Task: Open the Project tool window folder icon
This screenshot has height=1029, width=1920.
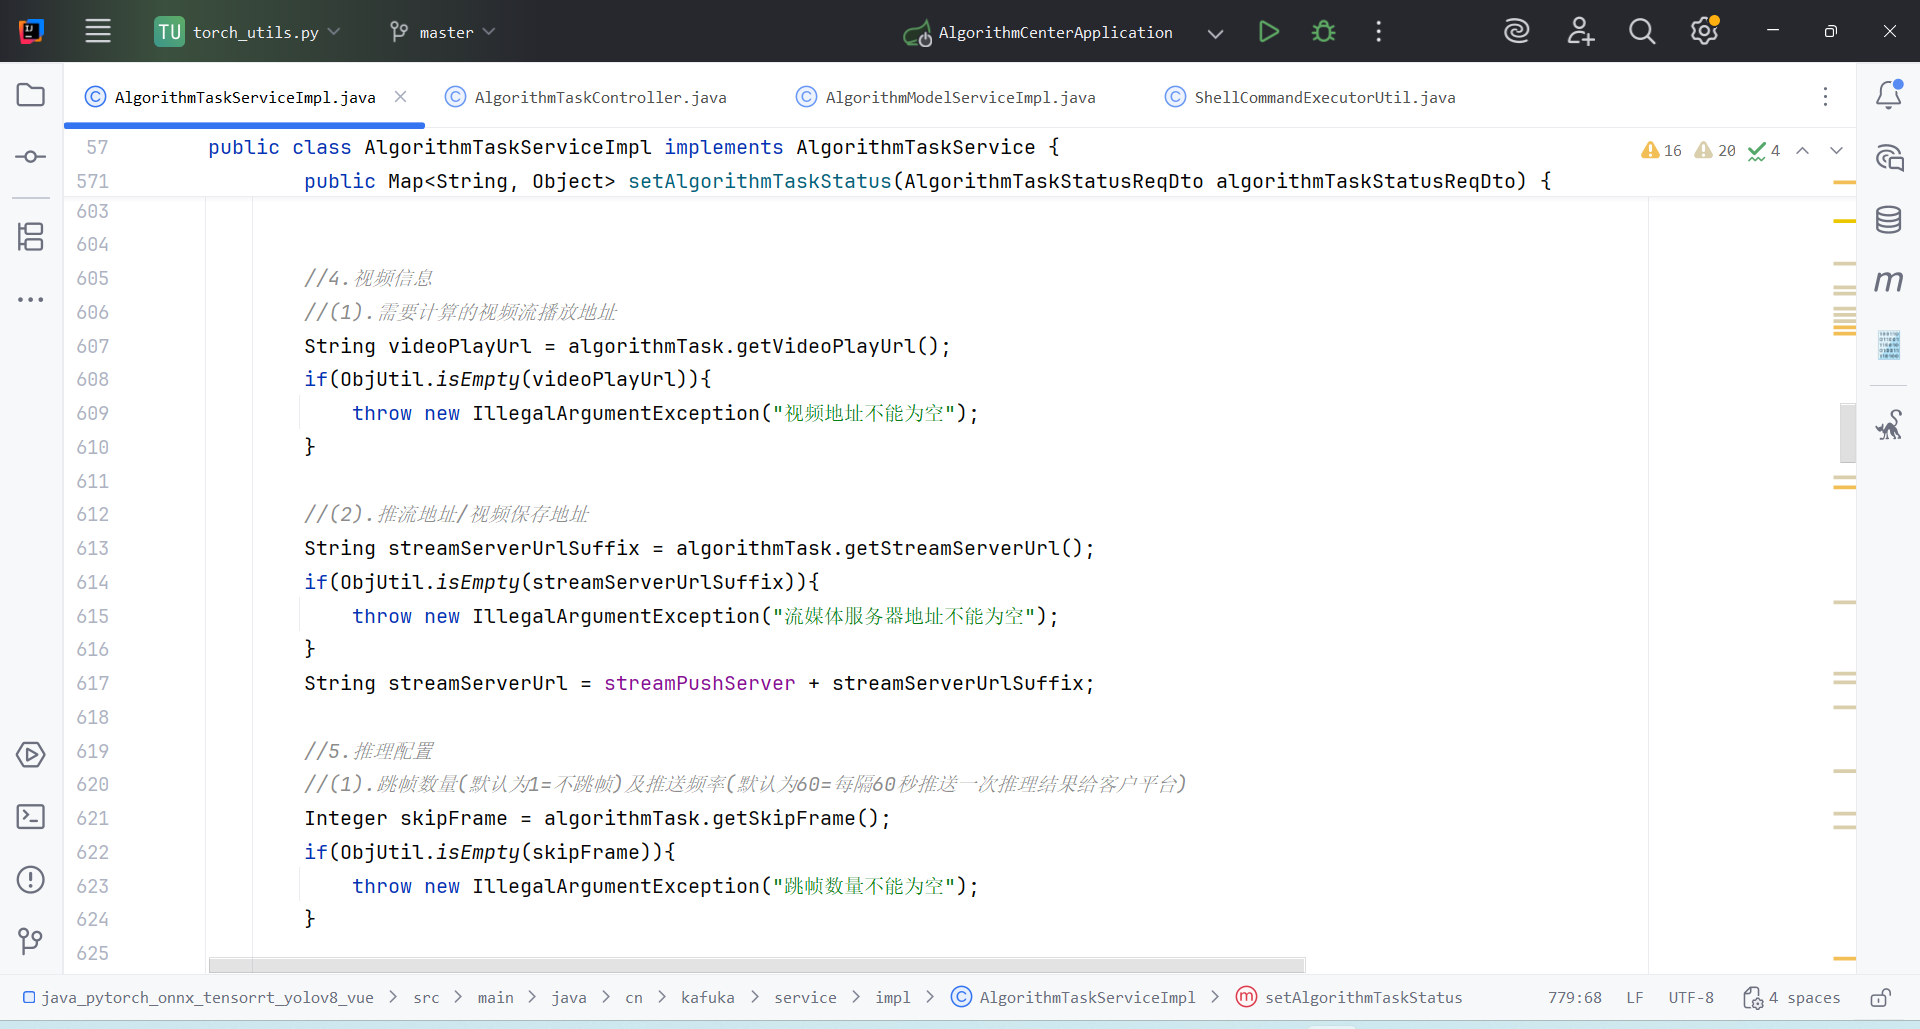Action: tap(31, 95)
